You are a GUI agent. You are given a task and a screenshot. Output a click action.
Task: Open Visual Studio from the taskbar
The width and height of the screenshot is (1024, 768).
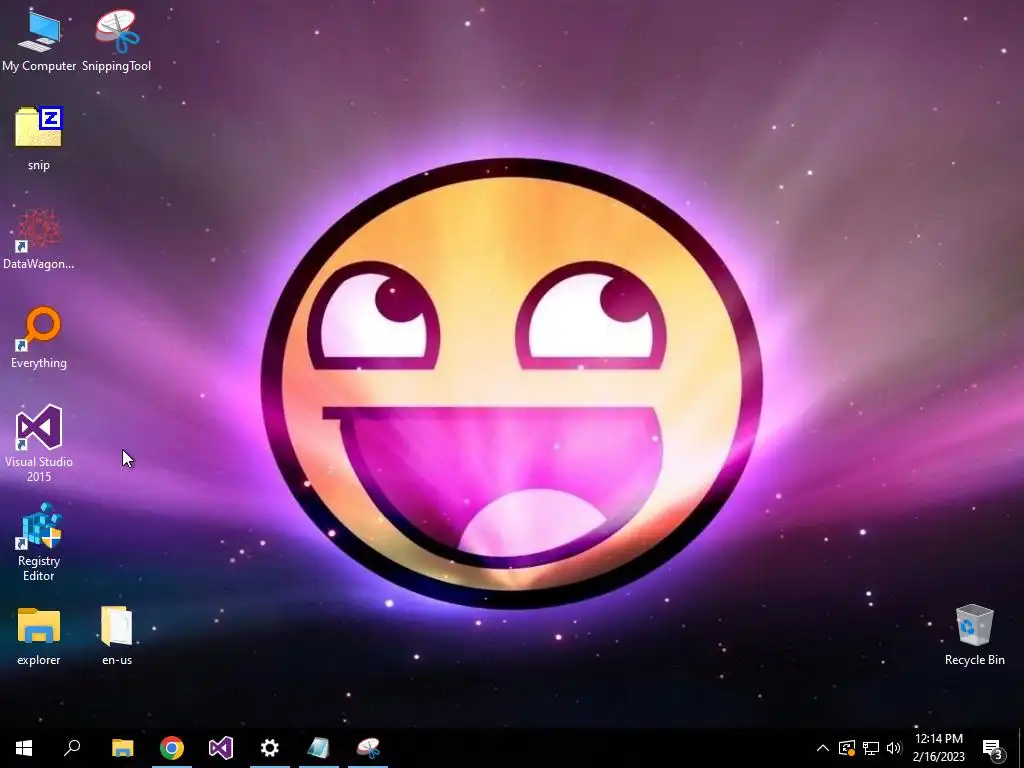pos(221,748)
